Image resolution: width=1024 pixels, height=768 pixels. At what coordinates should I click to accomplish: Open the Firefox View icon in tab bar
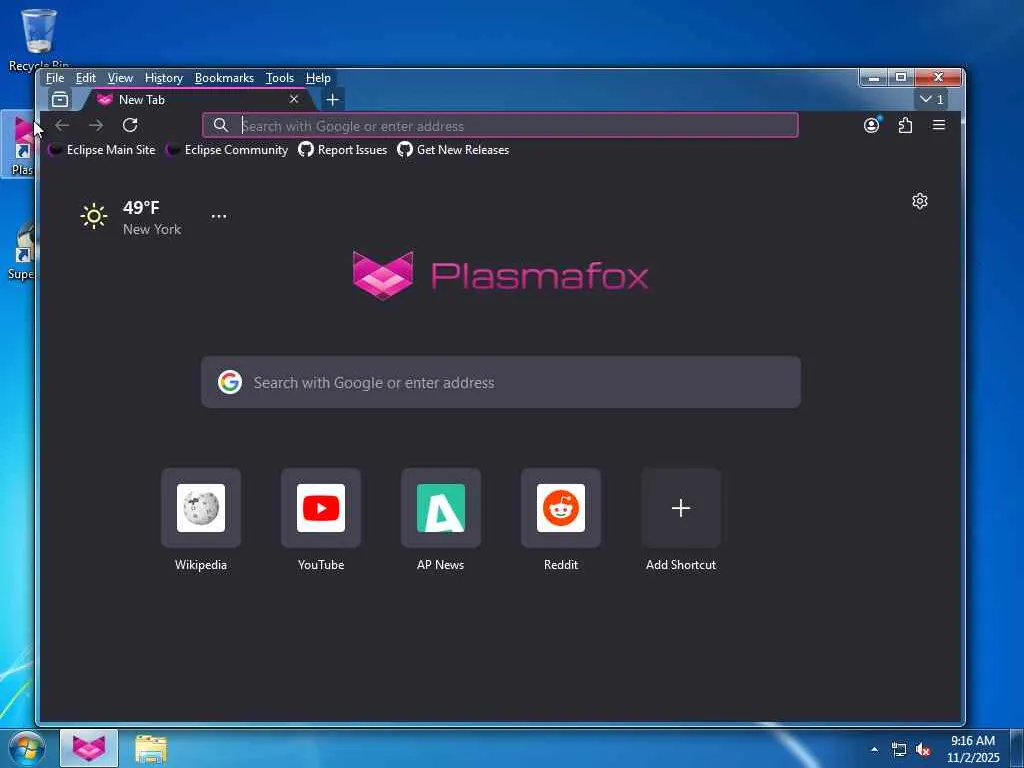(59, 99)
